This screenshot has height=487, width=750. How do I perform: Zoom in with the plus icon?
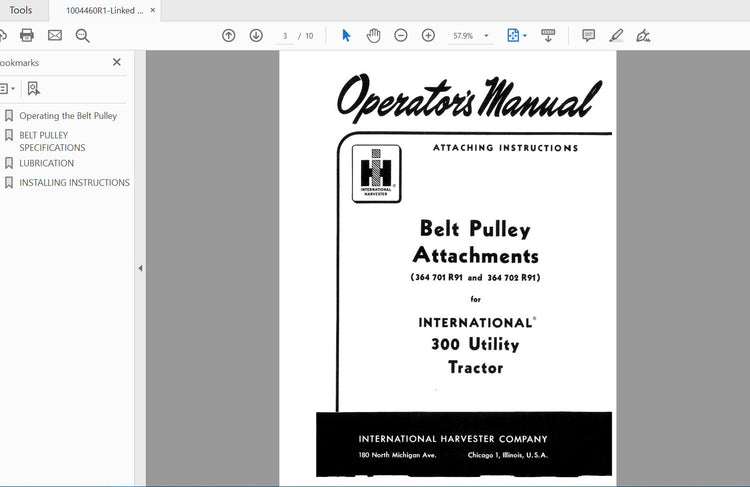[x=429, y=35]
